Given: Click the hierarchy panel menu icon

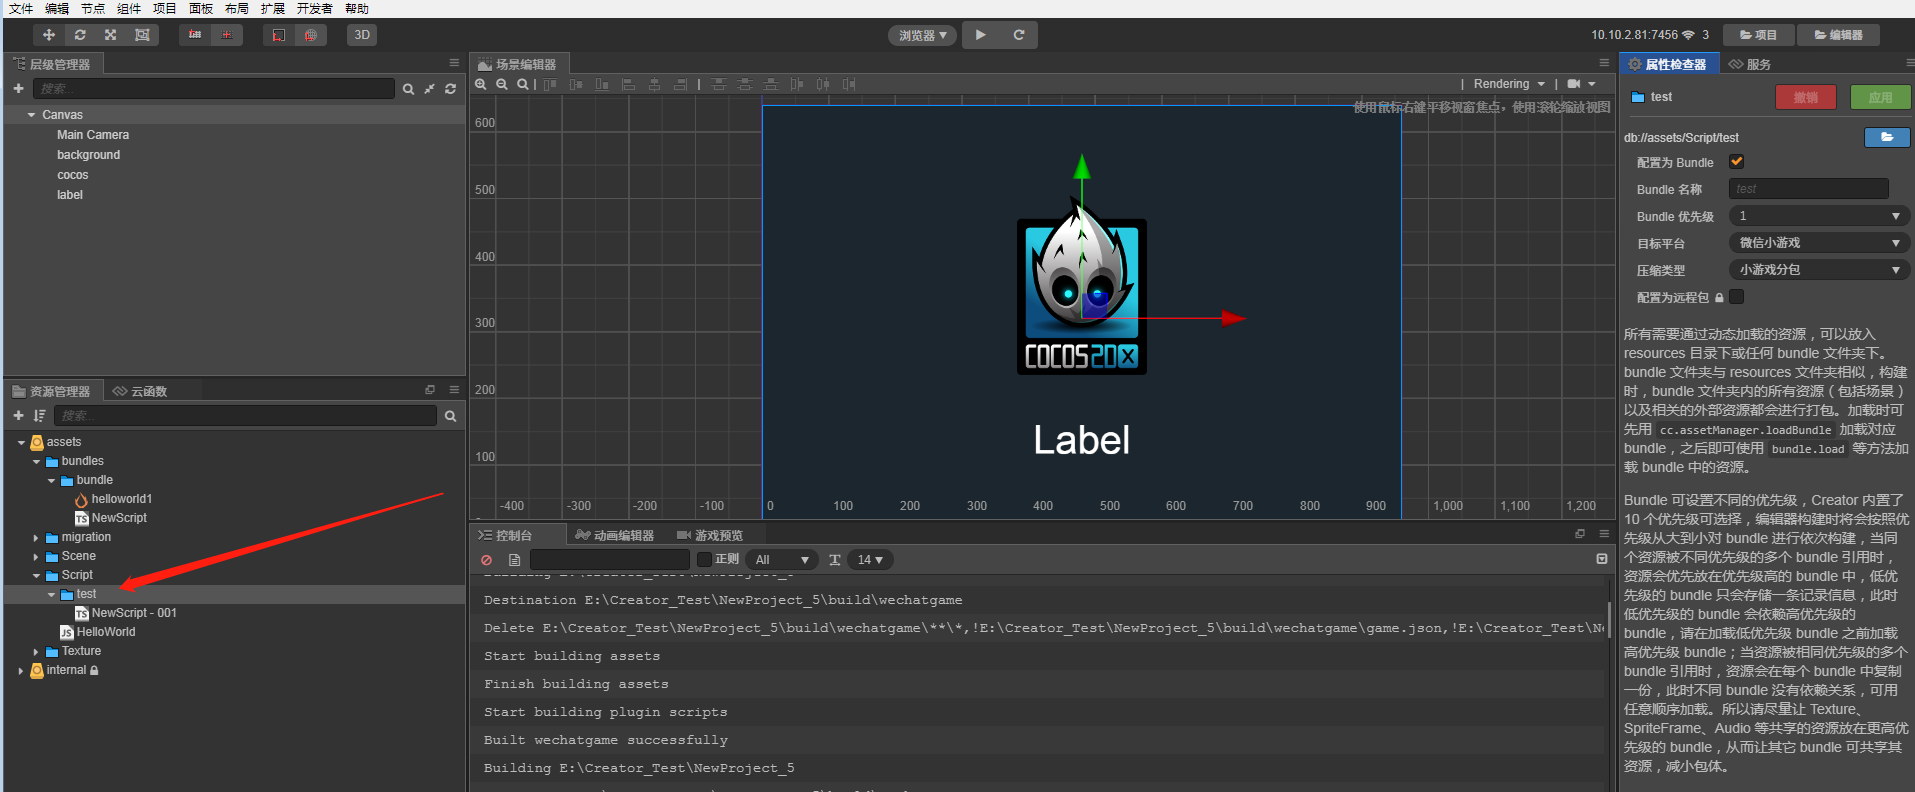Looking at the screenshot, I should [454, 63].
